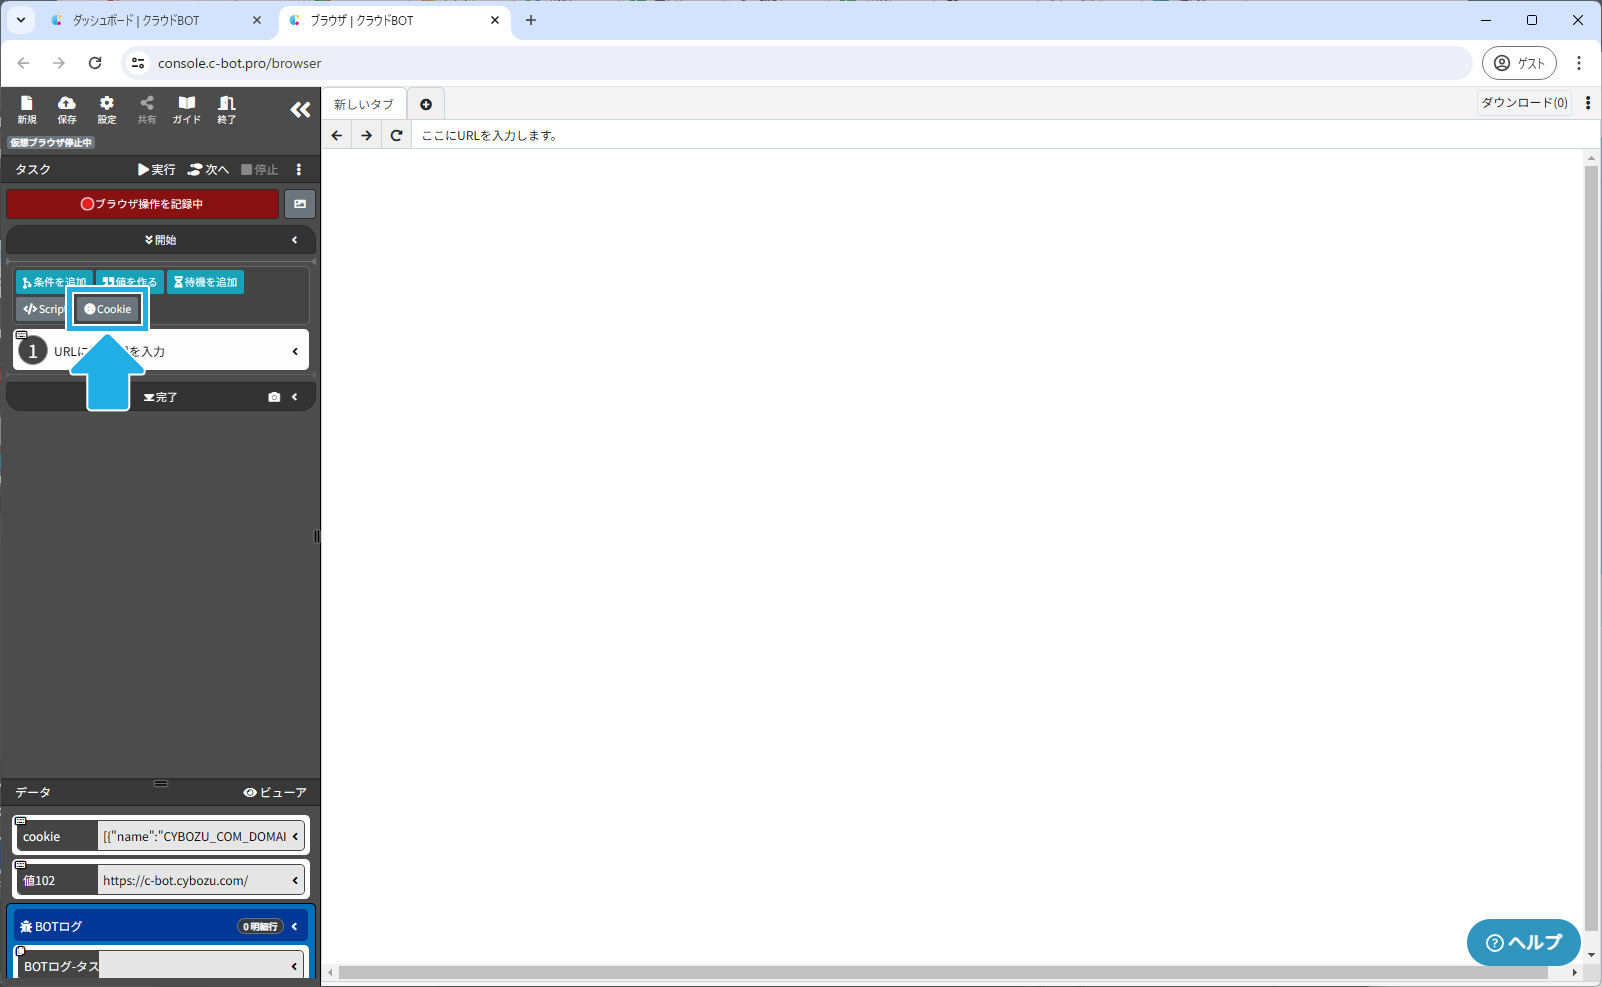Click the 保存 (save) cloud icon
The height and width of the screenshot is (987, 1602).
tap(67, 109)
